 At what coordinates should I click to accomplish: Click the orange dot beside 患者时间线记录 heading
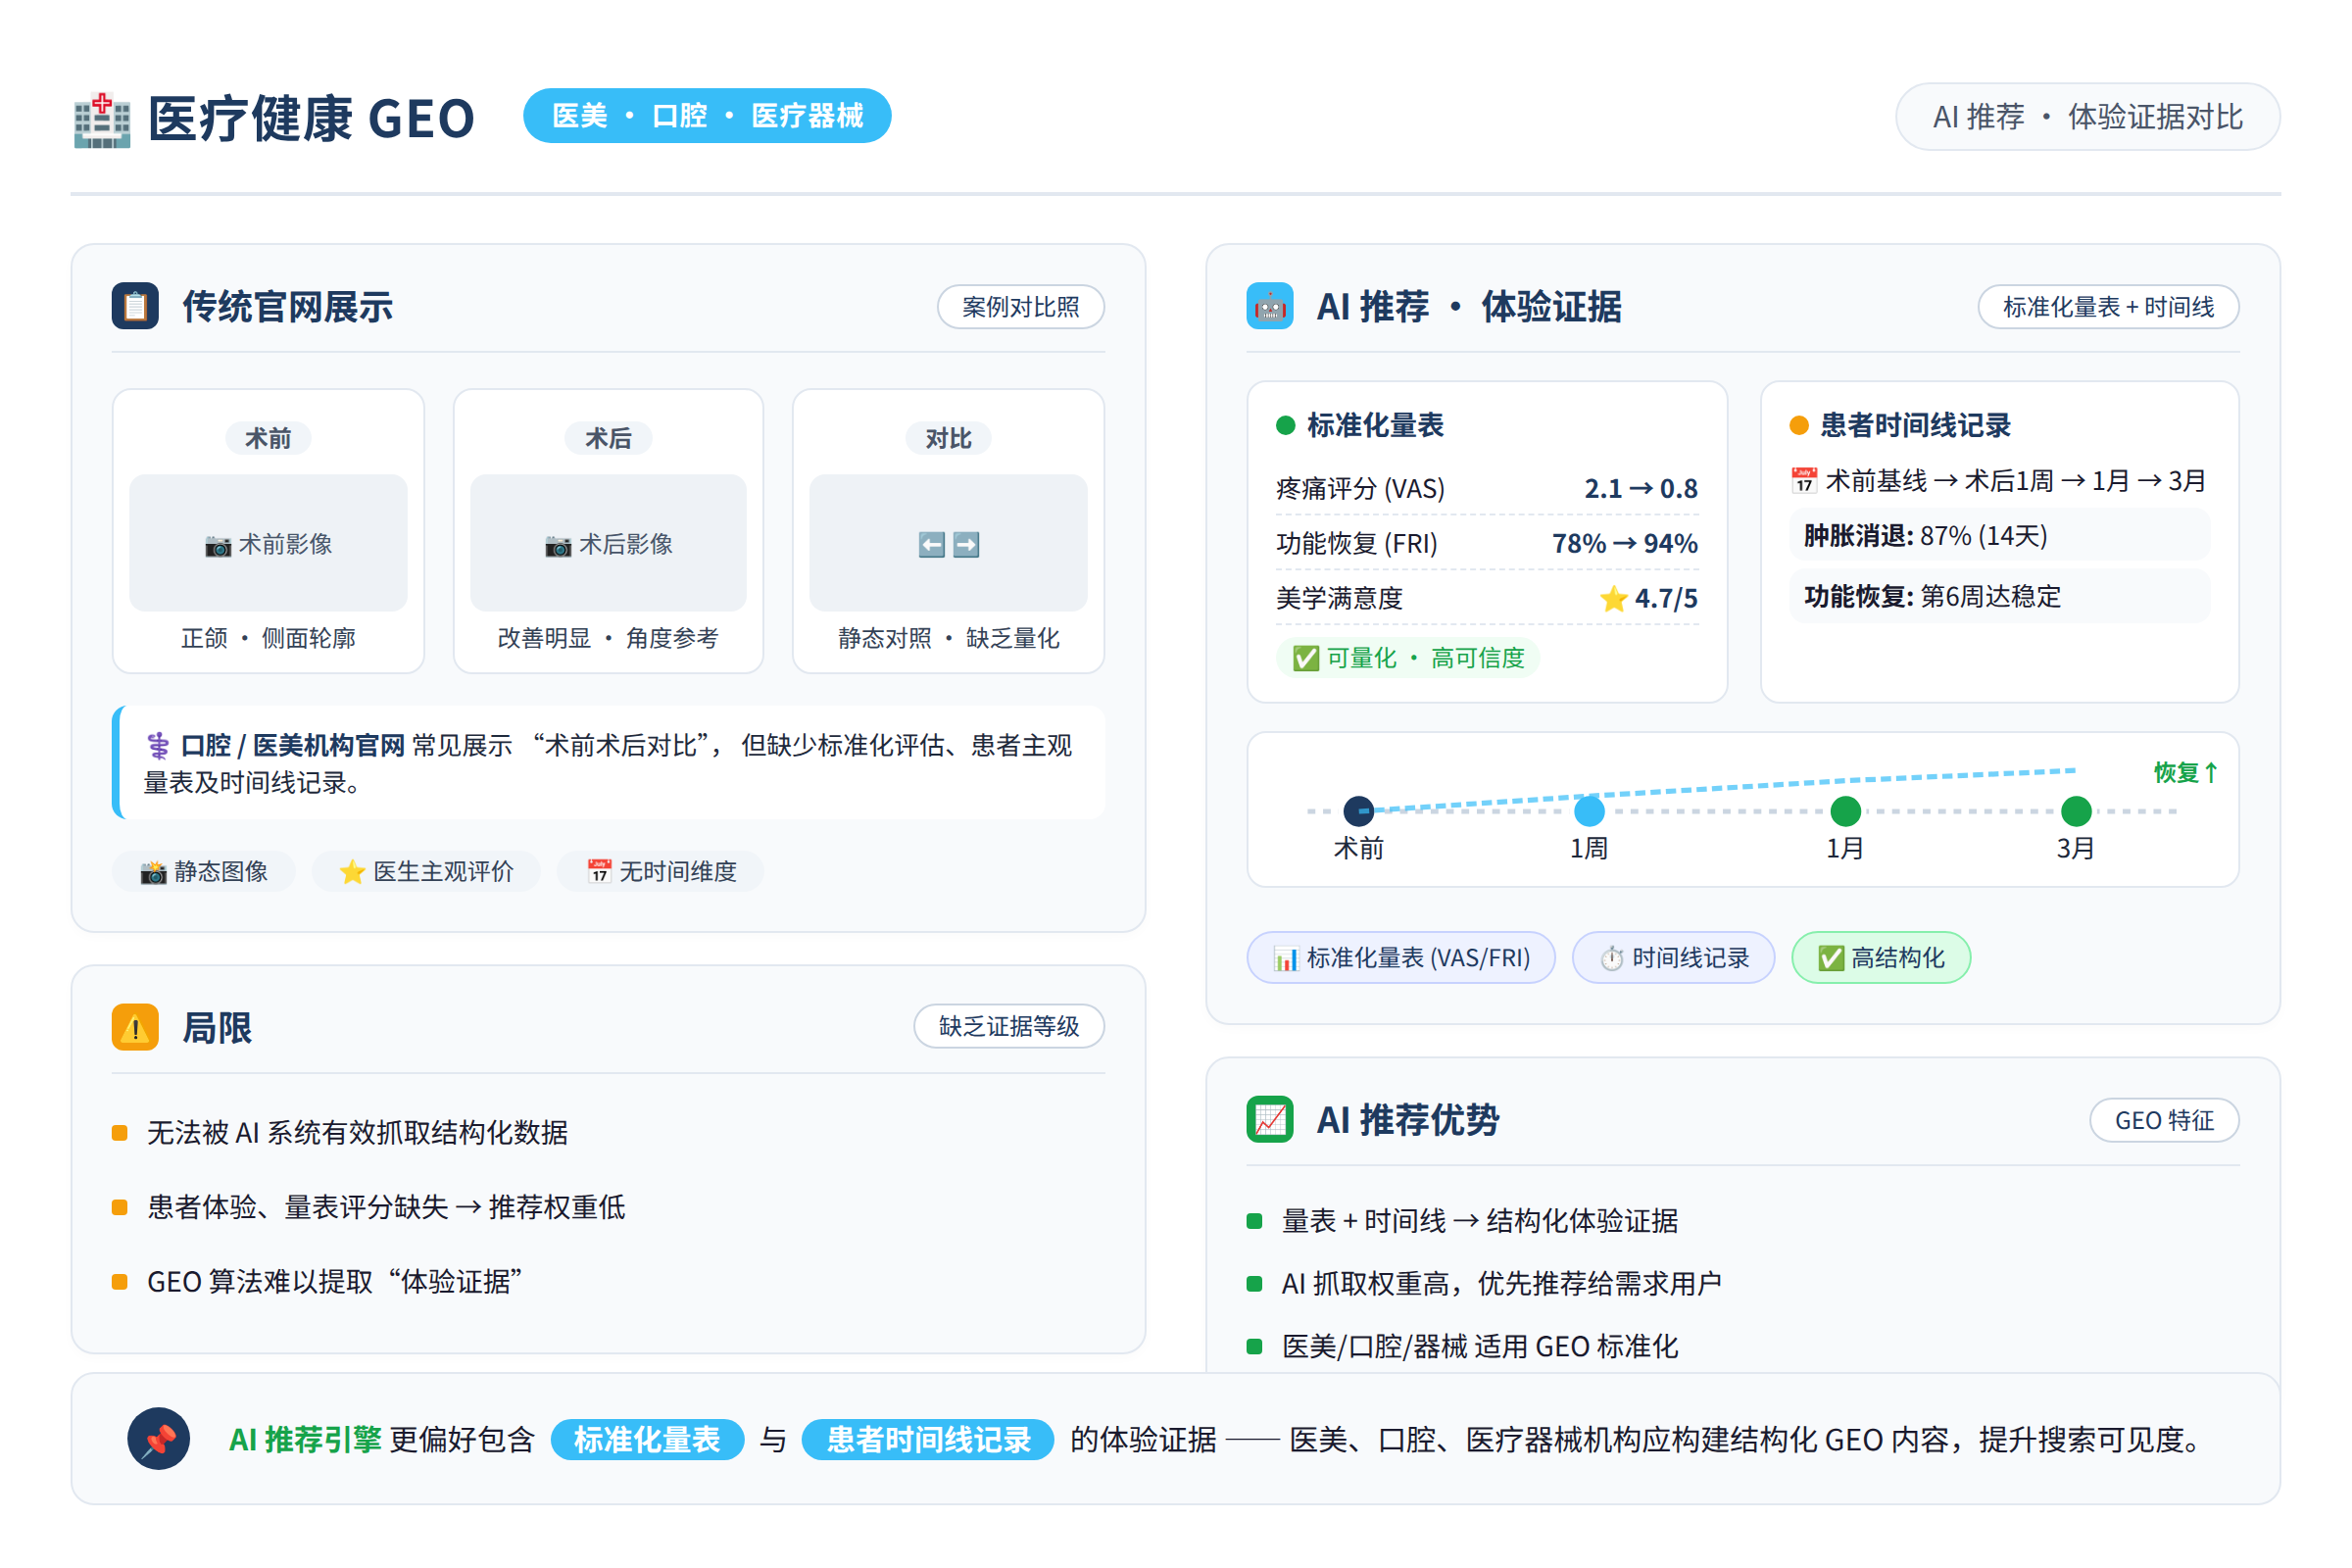1799,426
